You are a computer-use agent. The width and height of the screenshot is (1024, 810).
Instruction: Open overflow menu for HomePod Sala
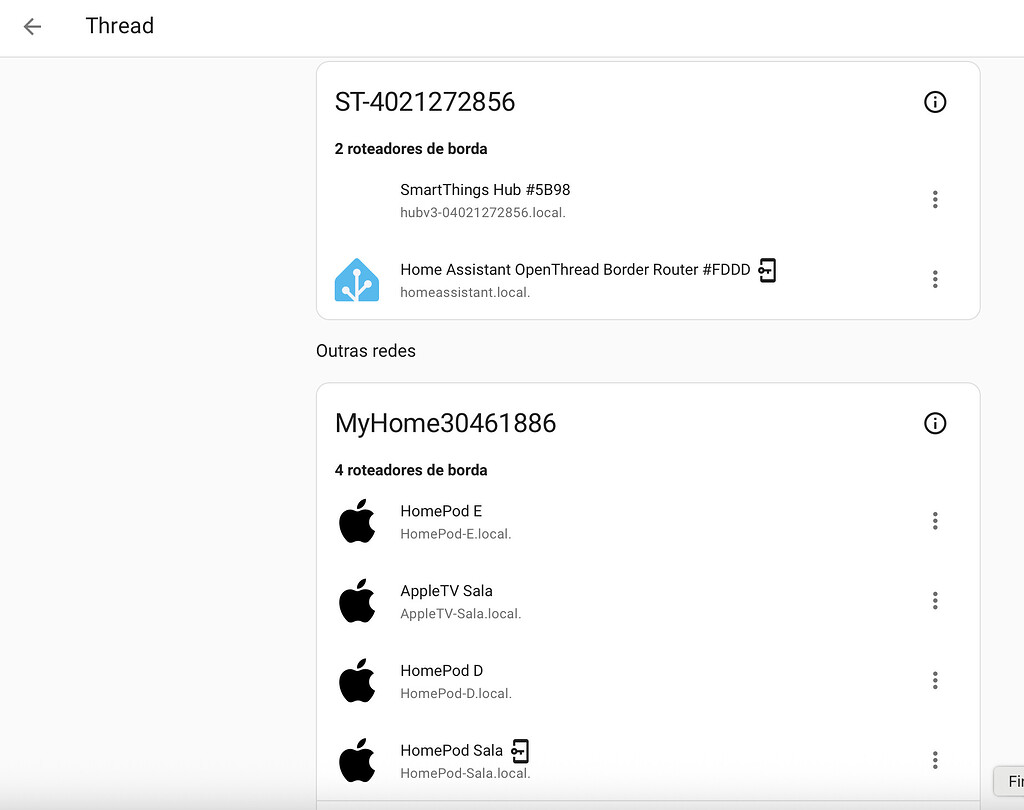[x=935, y=761]
